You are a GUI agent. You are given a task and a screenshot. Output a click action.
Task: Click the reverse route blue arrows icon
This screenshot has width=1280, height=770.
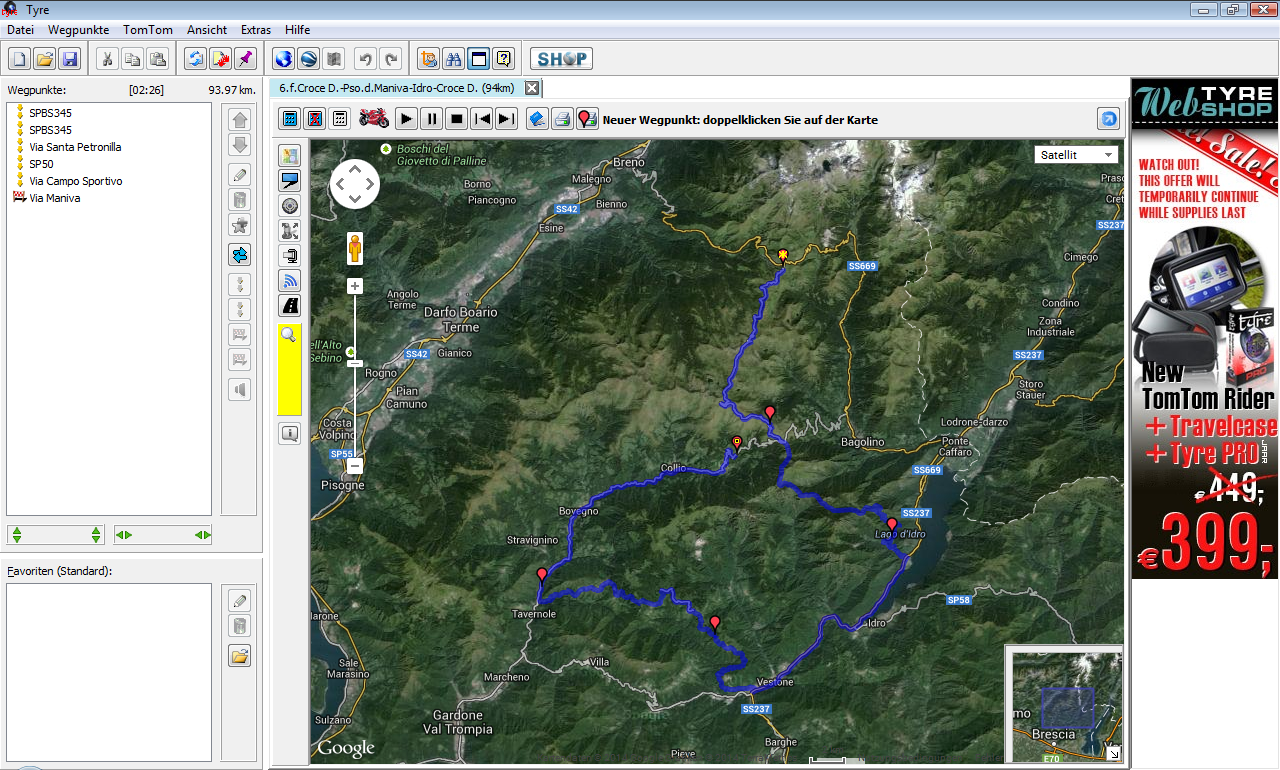coord(239,255)
